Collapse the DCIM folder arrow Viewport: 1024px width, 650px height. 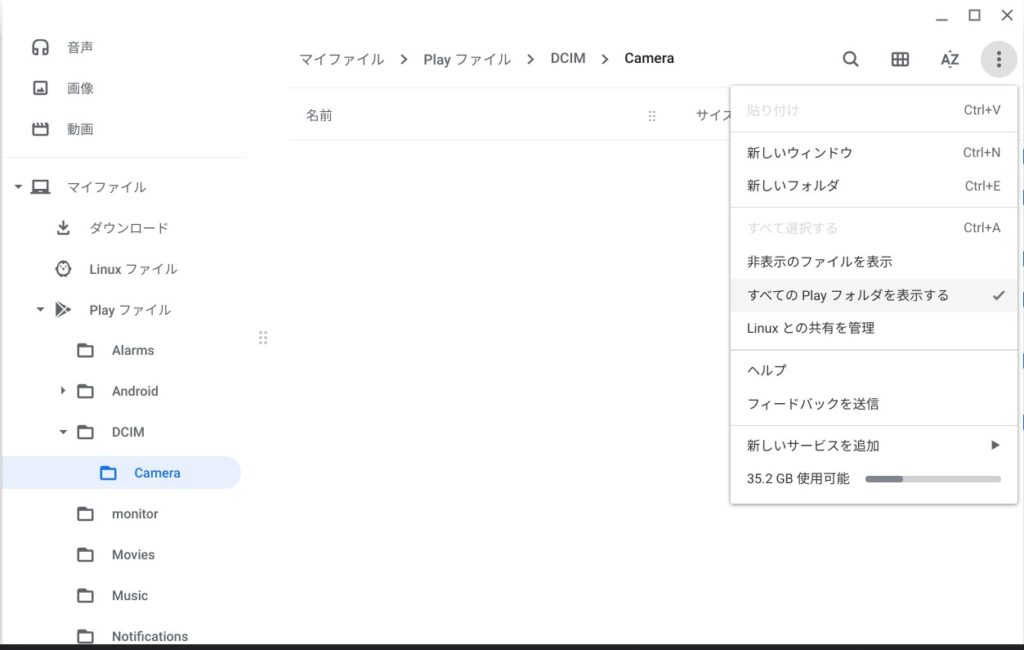[x=63, y=432]
